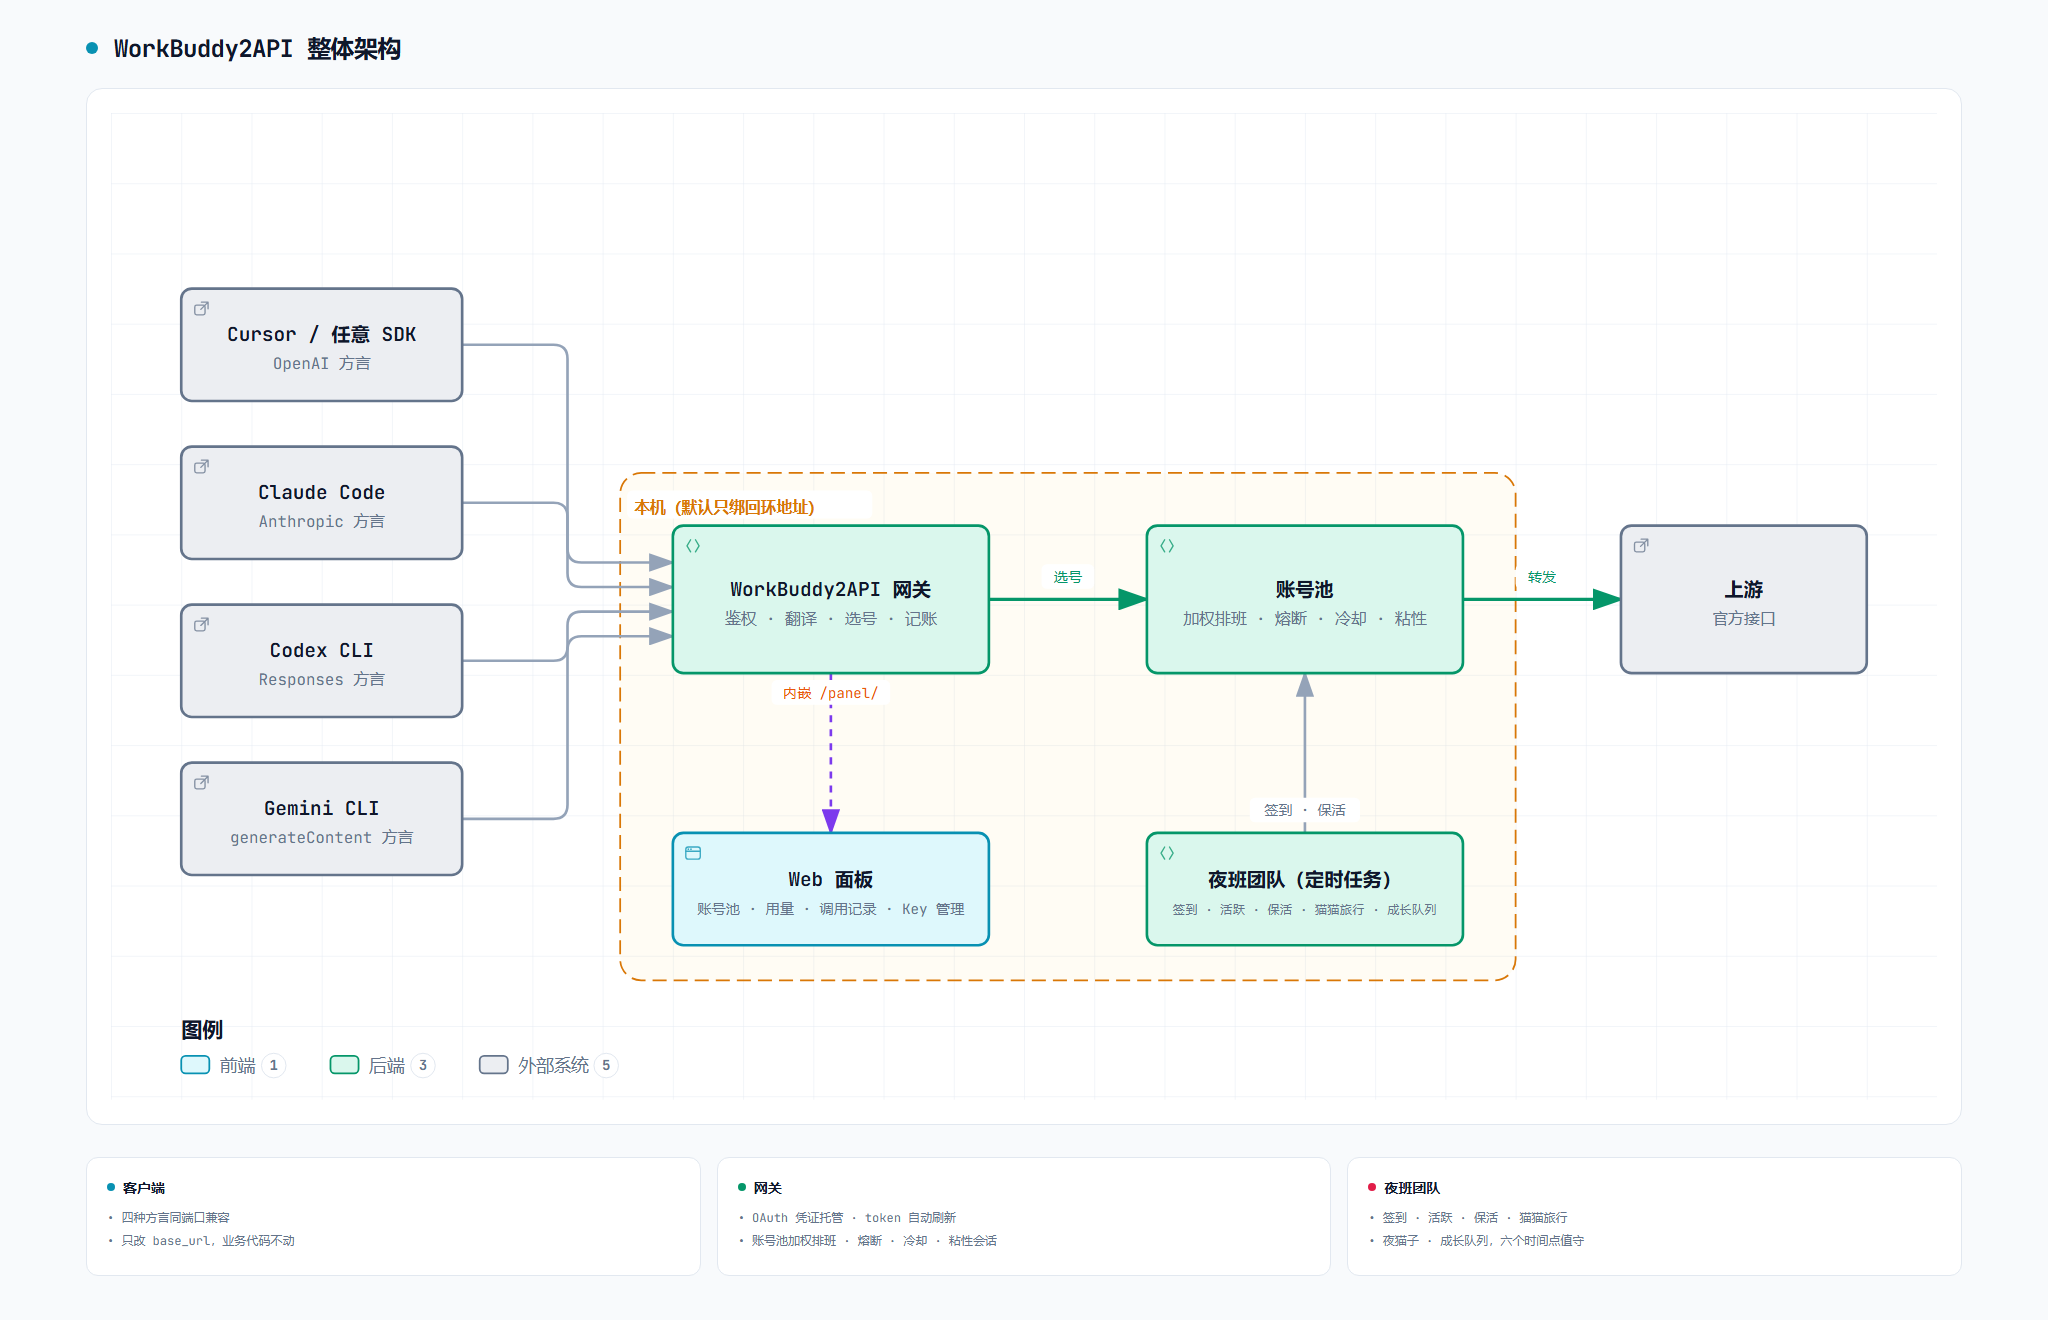This screenshot has height=1320, width=2048.
Task: Select the Gemini CLI node title
Action: 321,808
